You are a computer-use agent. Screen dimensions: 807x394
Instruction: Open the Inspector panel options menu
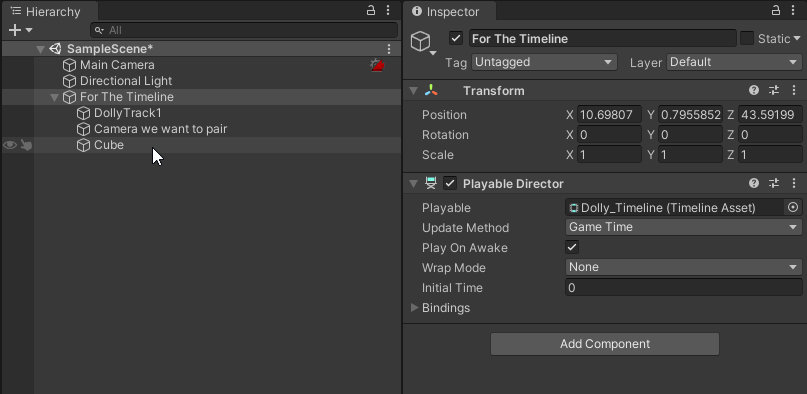pos(793,10)
